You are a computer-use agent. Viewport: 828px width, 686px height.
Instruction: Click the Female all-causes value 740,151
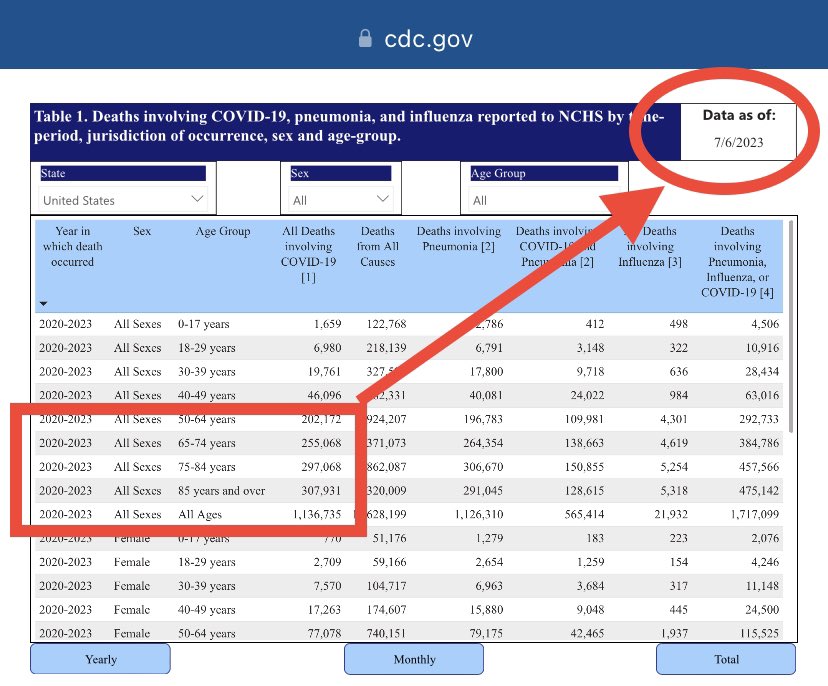click(387, 633)
